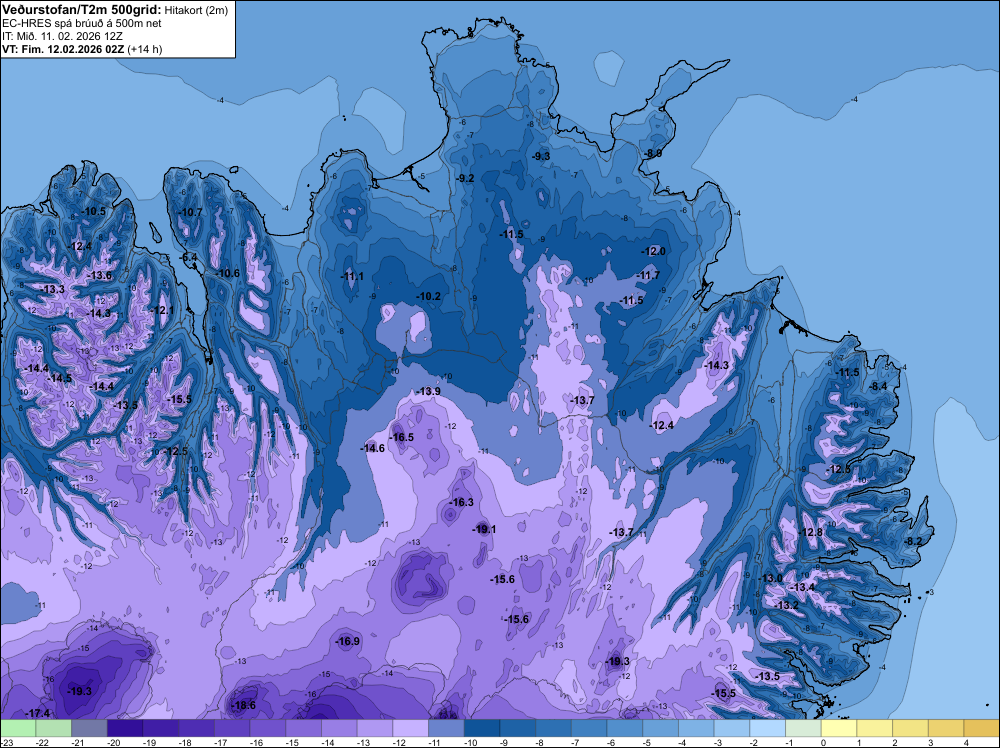Click the -14.5 temperature label

pyautogui.click(x=60, y=378)
